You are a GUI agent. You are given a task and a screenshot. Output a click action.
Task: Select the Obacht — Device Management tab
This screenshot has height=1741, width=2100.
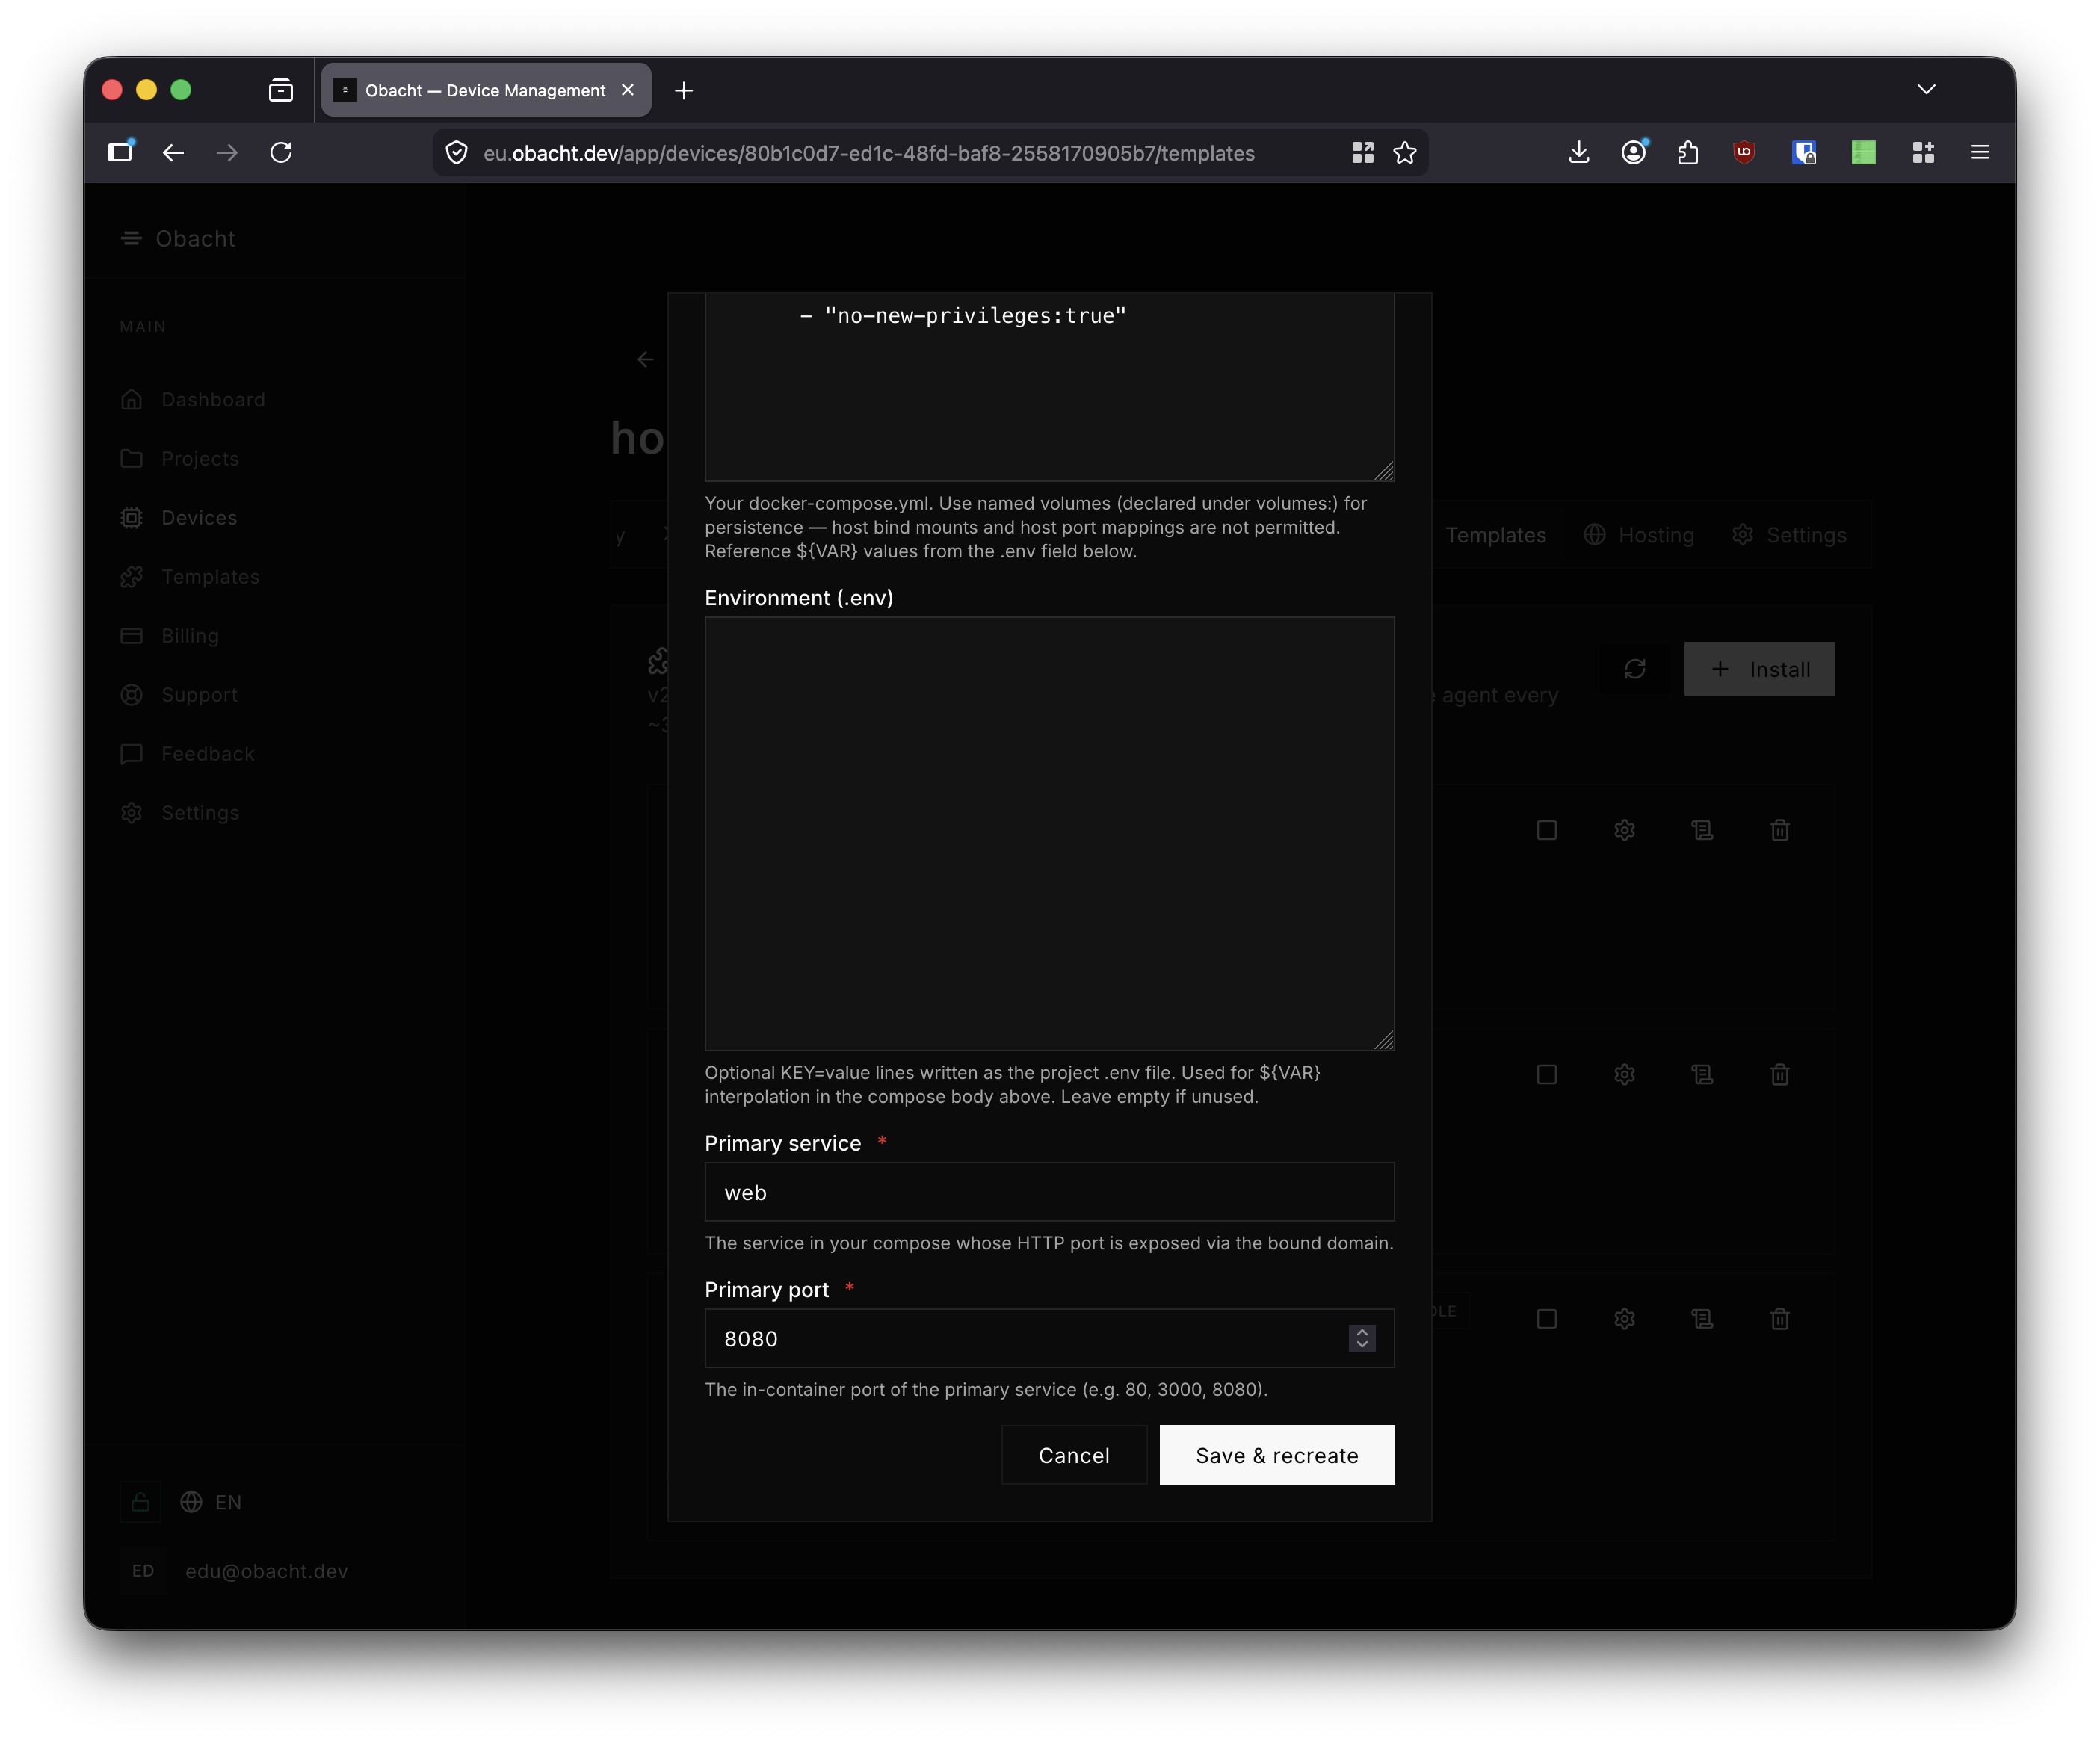pos(486,90)
